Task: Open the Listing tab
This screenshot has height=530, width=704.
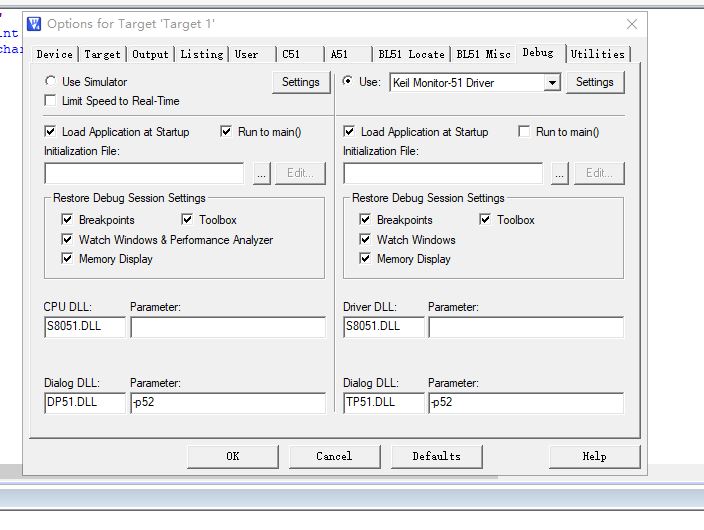Action: pyautogui.click(x=202, y=54)
